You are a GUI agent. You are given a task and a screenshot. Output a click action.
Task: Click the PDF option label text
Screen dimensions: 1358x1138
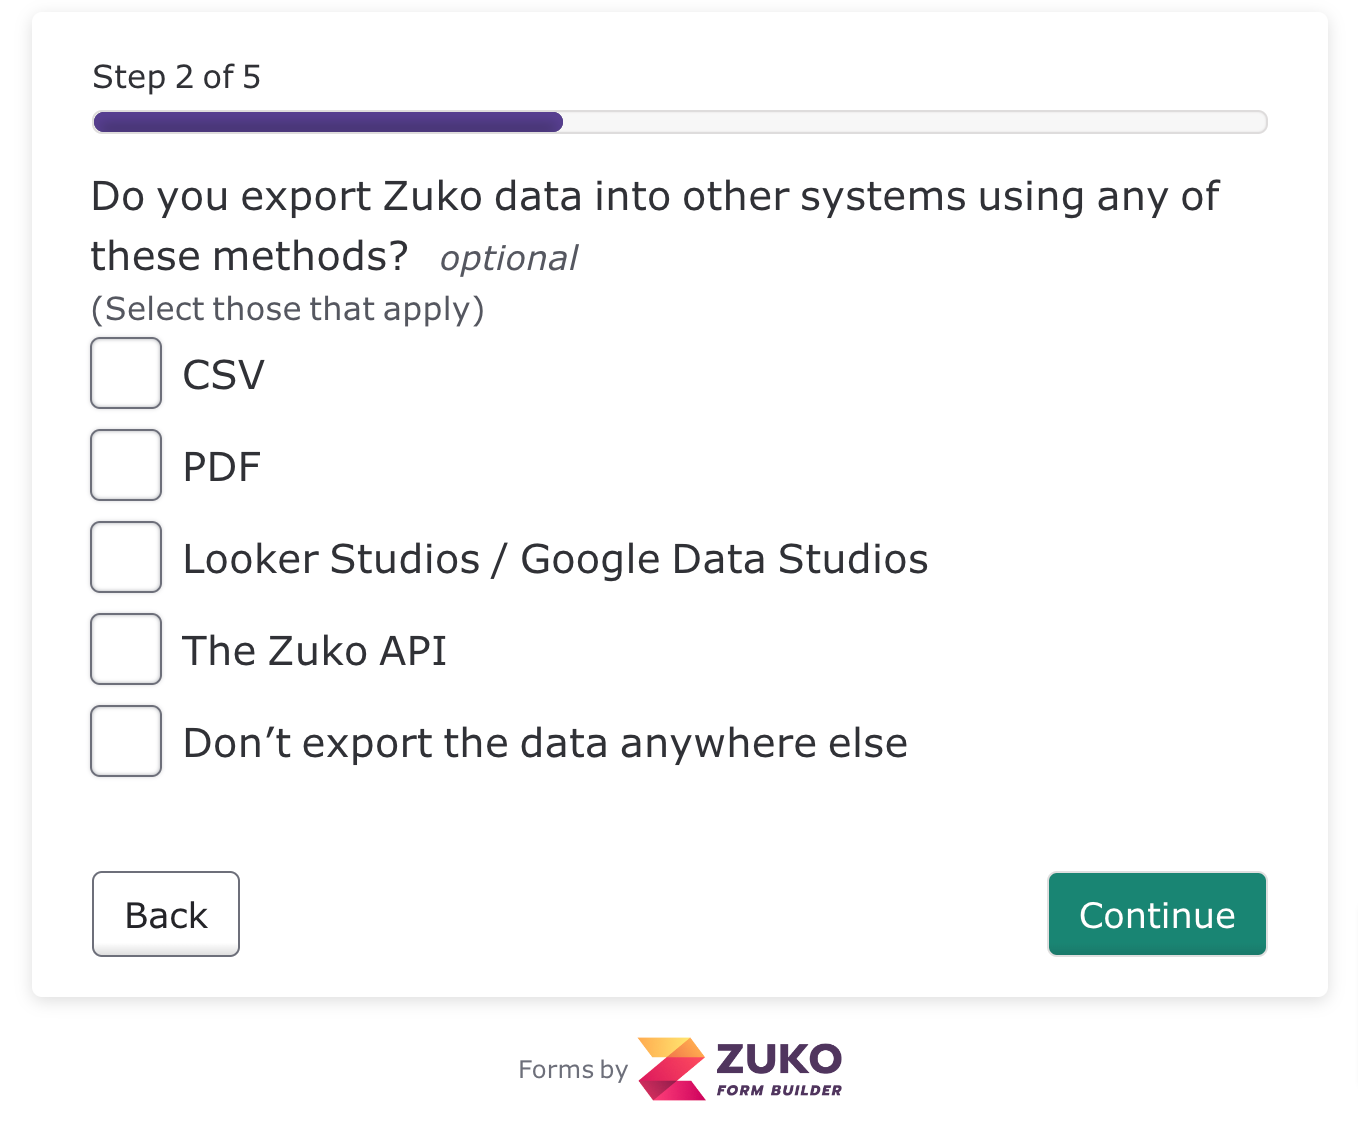221,466
